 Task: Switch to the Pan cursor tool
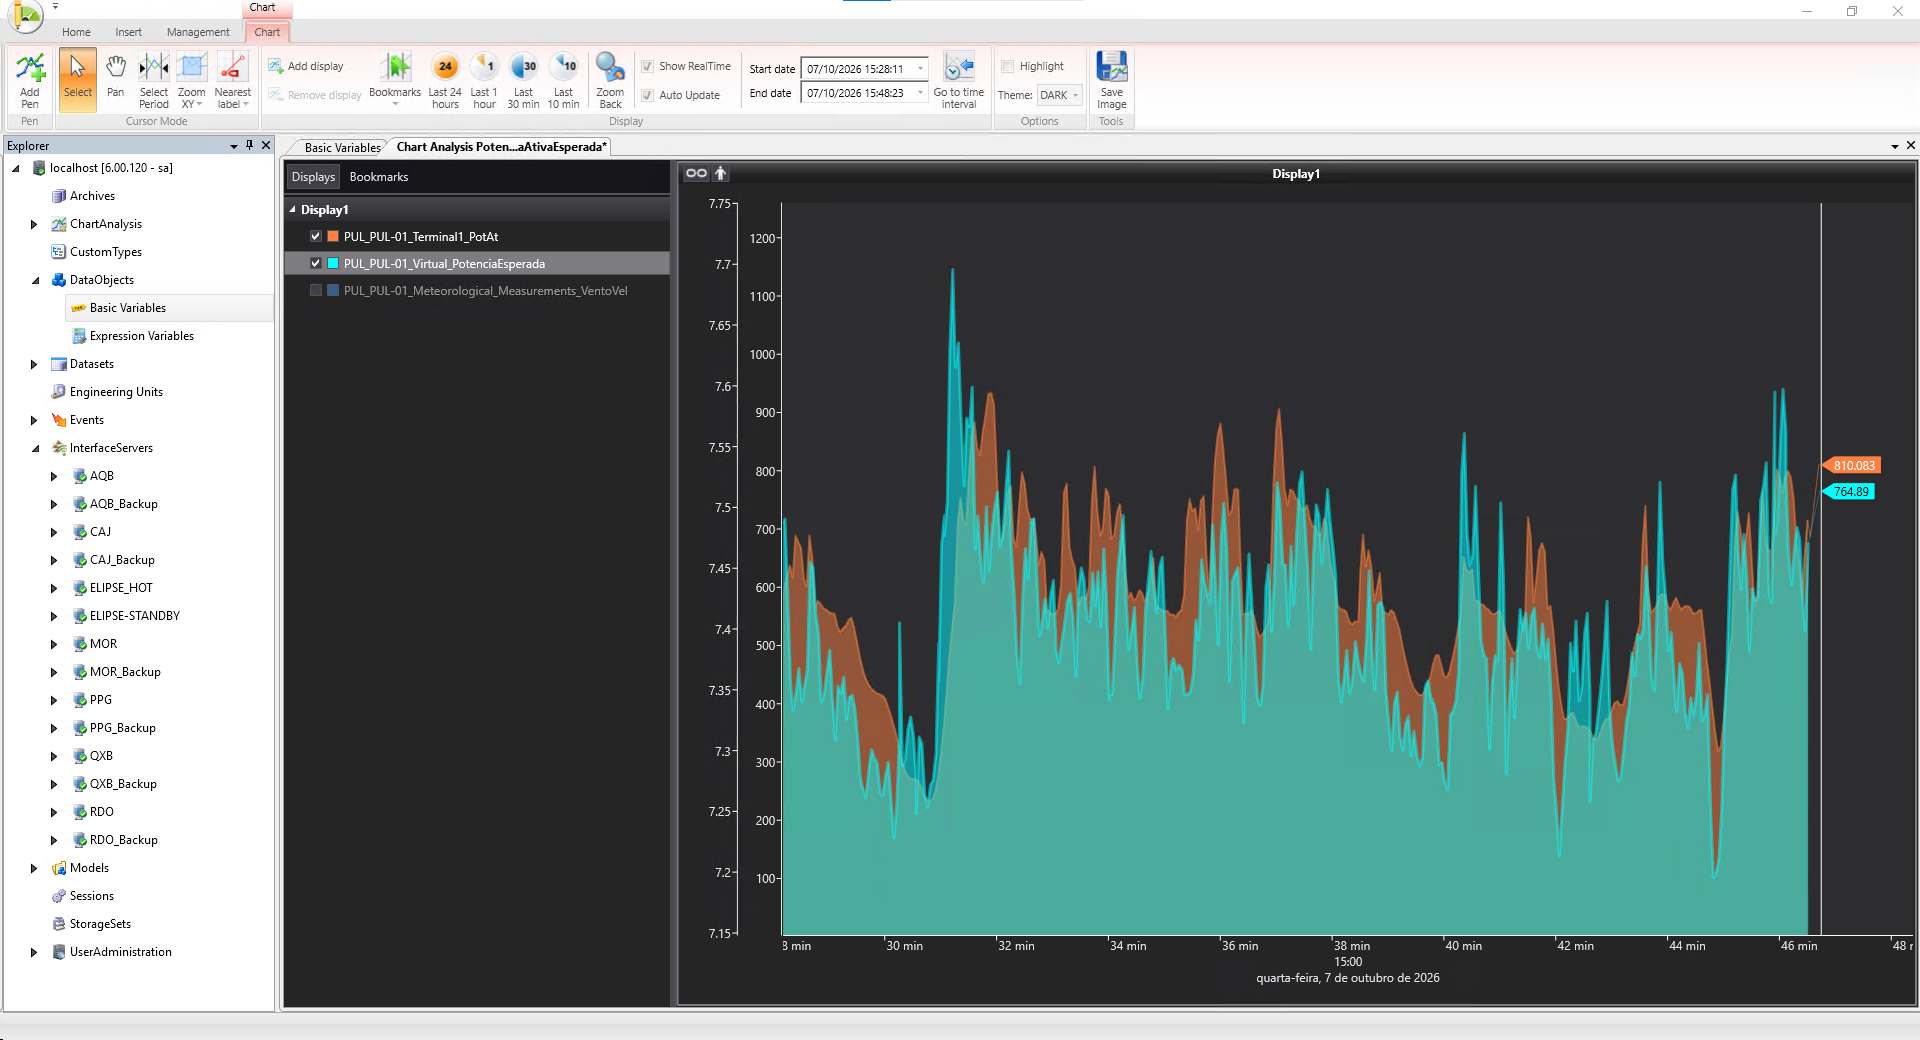(x=116, y=77)
